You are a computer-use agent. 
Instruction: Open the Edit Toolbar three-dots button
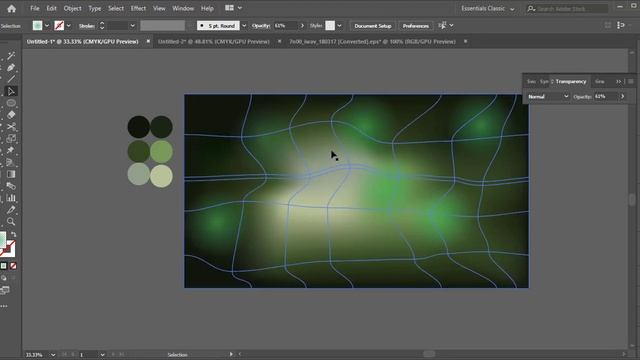click(4, 306)
